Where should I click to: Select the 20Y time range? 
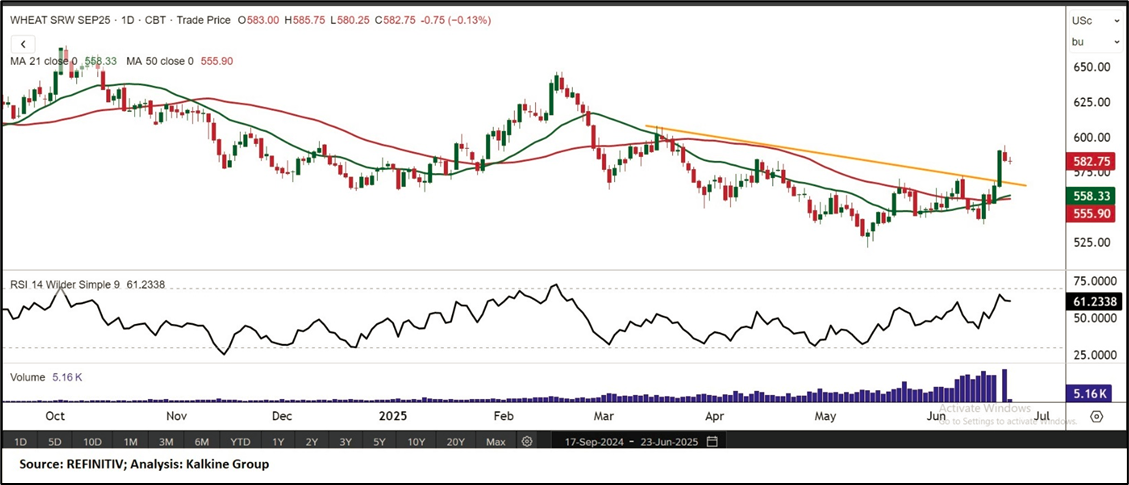point(455,441)
